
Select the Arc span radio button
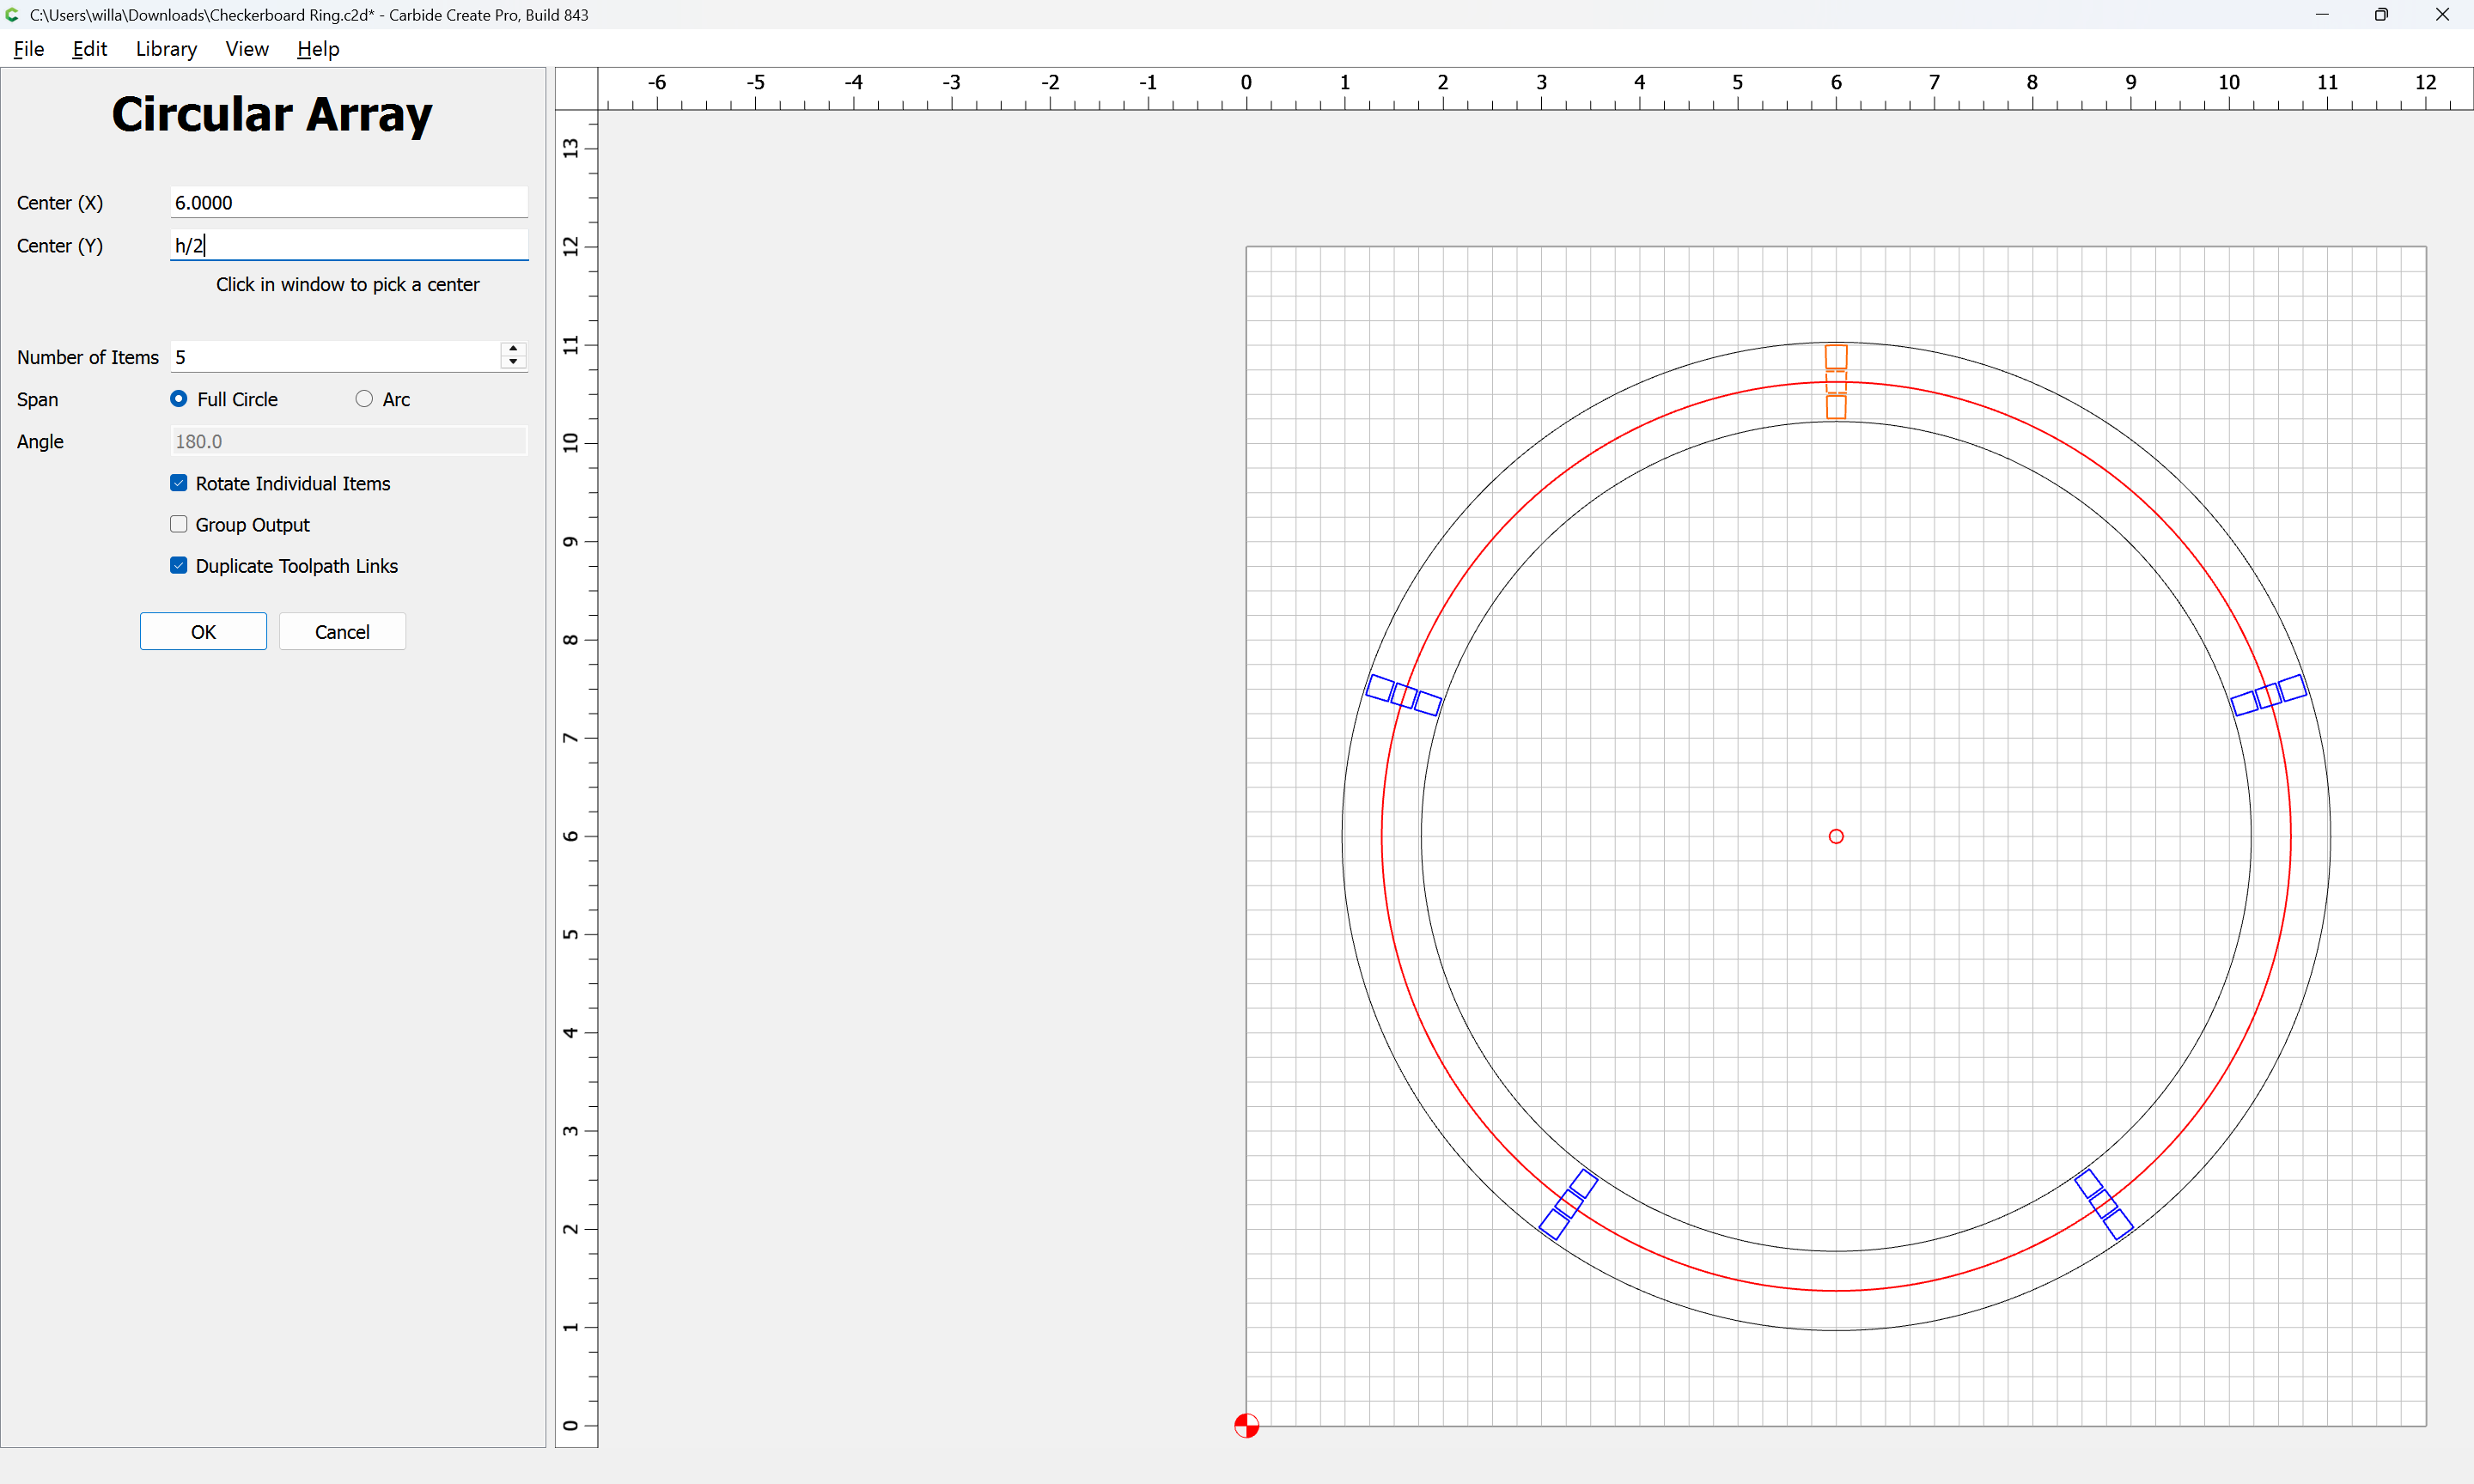(x=364, y=398)
